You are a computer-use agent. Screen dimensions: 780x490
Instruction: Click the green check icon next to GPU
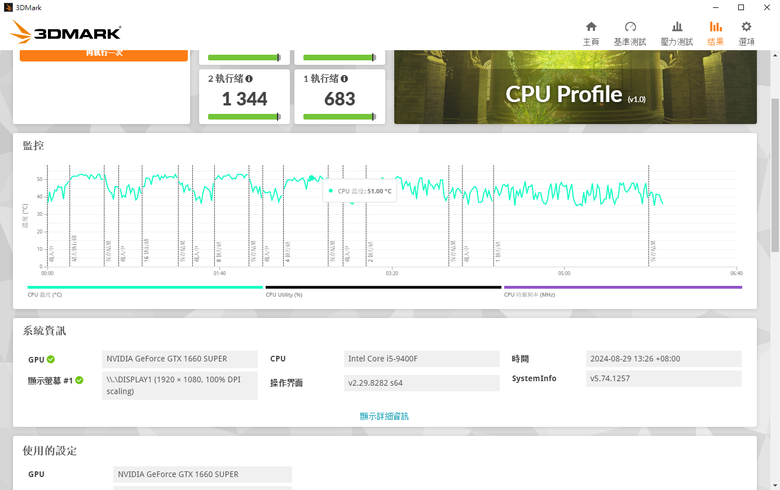tap(51, 359)
